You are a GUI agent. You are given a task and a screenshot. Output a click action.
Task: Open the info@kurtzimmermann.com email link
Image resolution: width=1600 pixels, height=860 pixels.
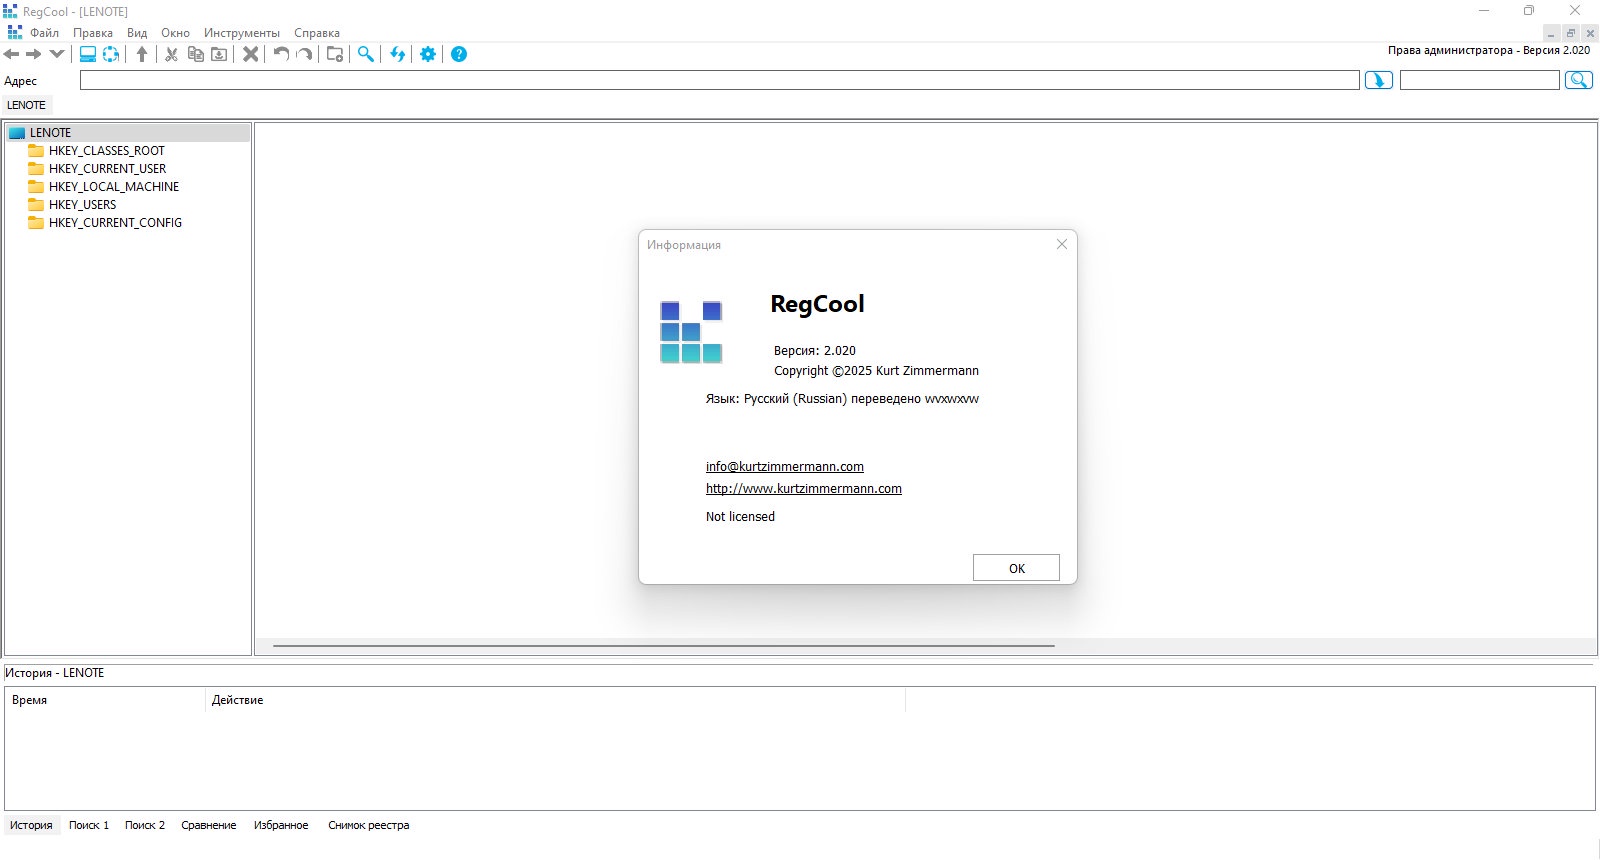point(785,467)
